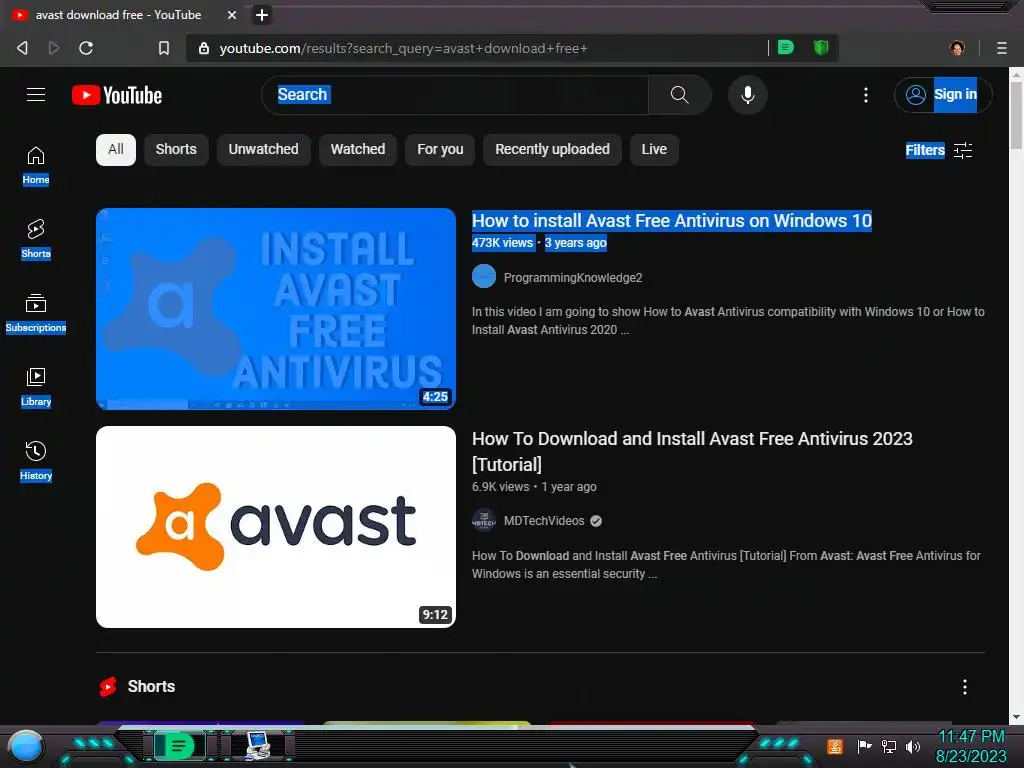Click the network tray icon

click(x=889, y=746)
